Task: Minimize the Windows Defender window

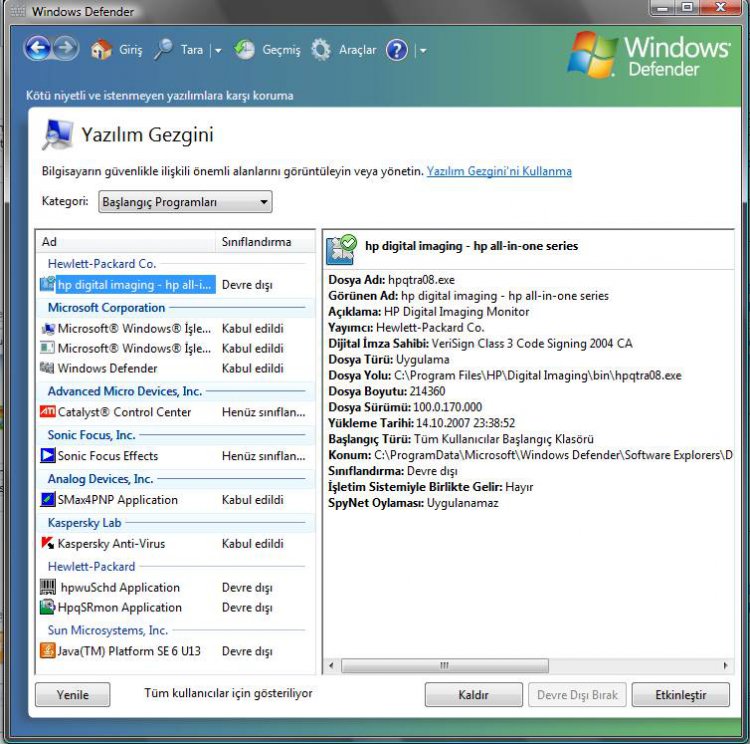Action: click(662, 7)
